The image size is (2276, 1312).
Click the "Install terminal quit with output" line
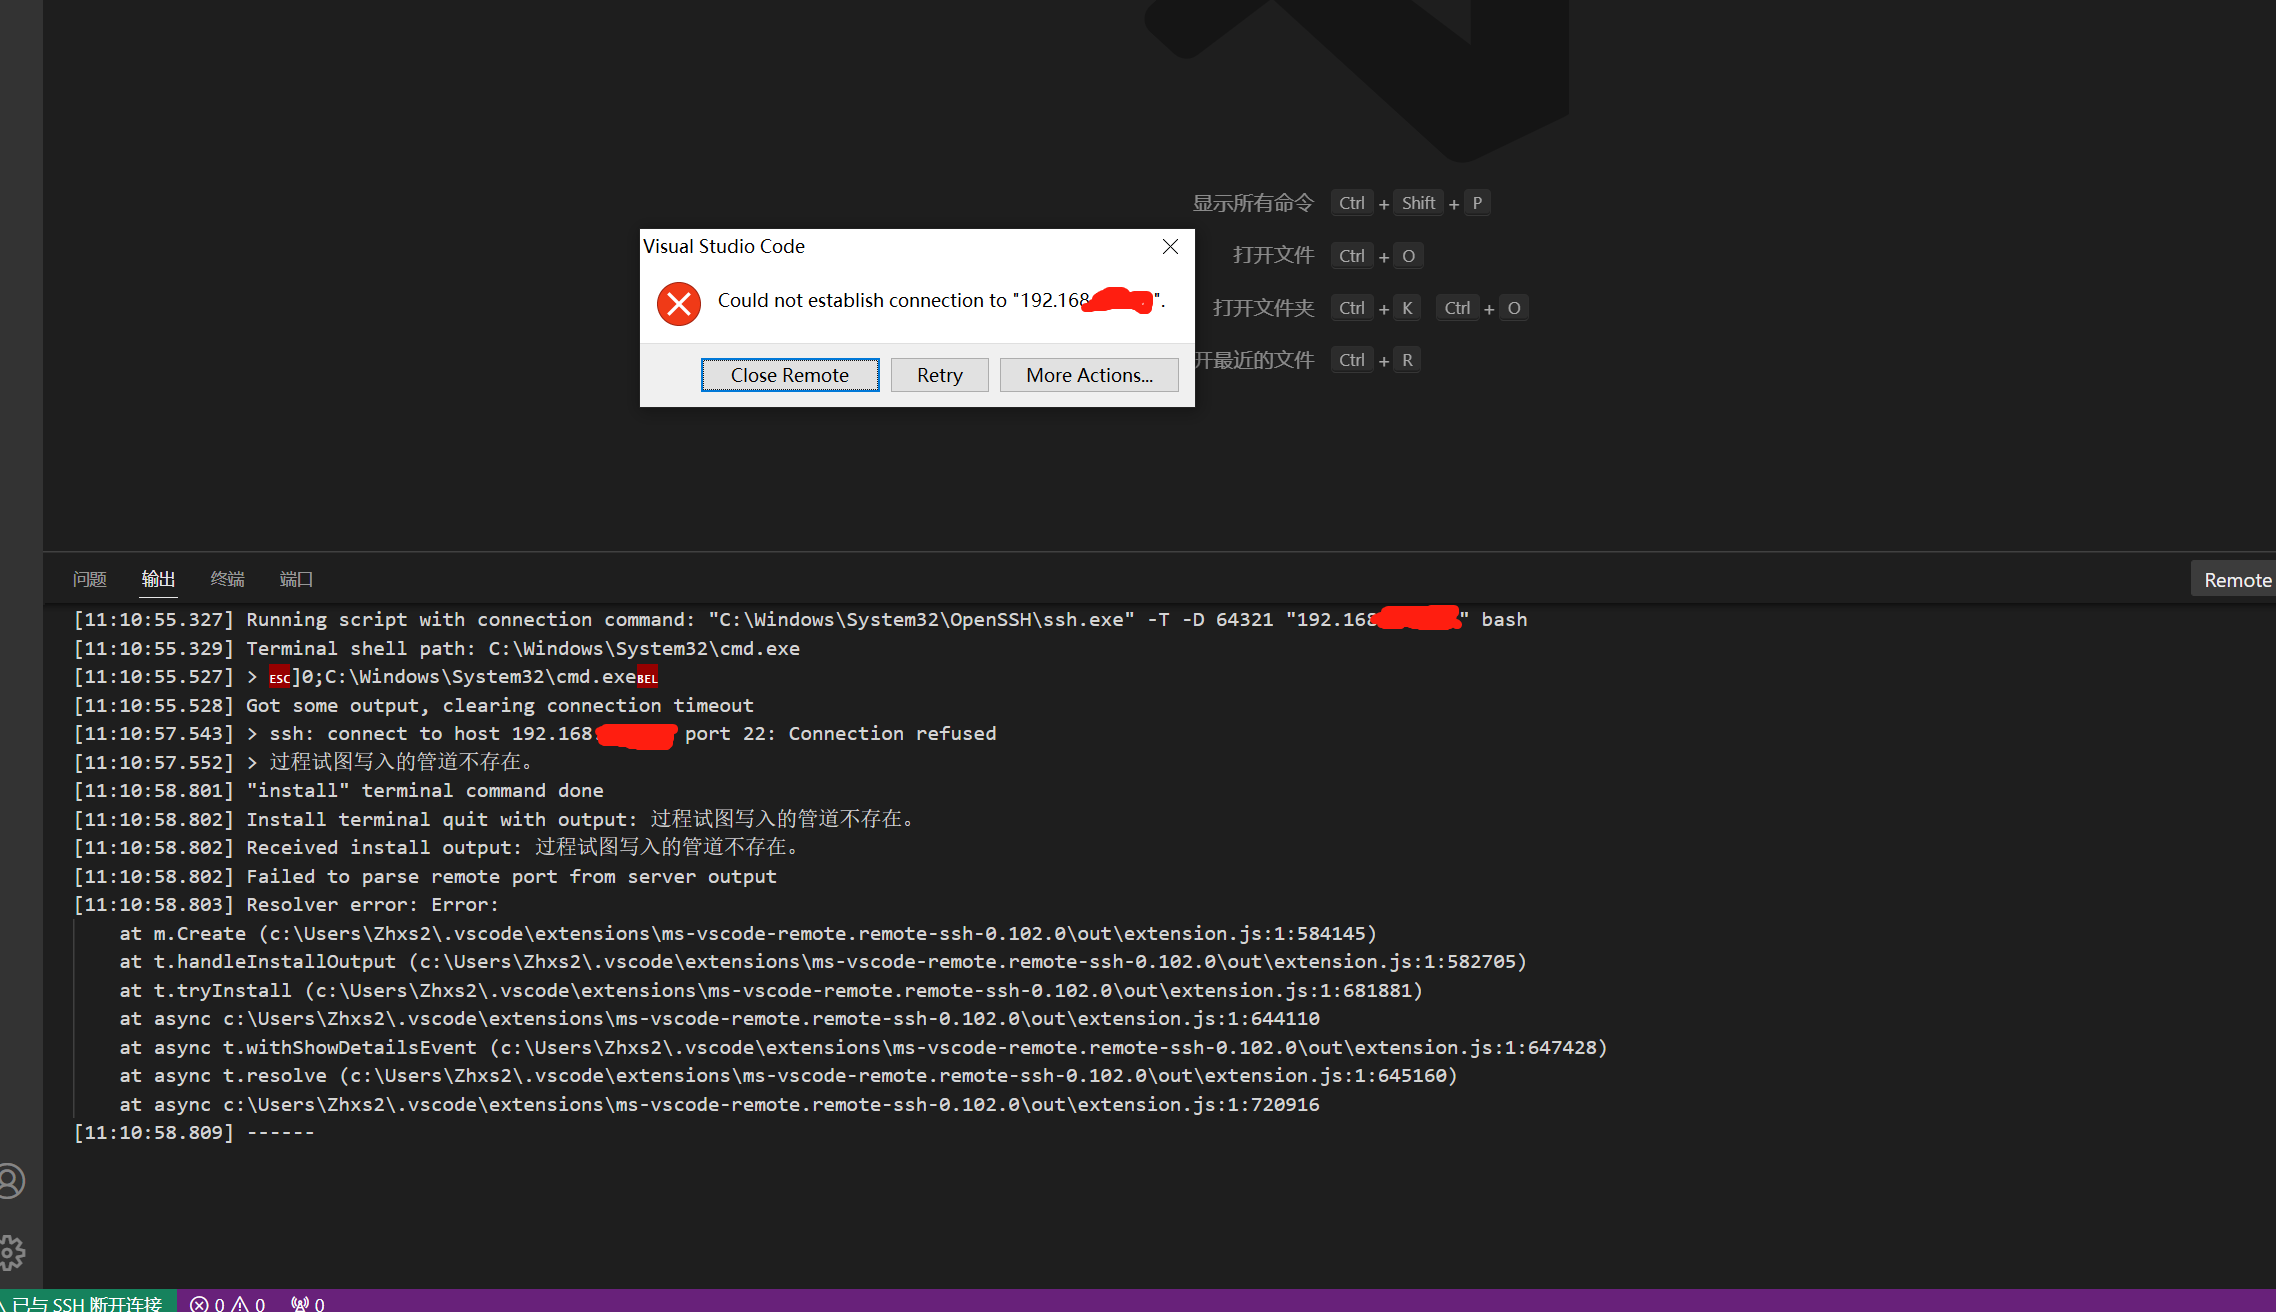tap(495, 819)
